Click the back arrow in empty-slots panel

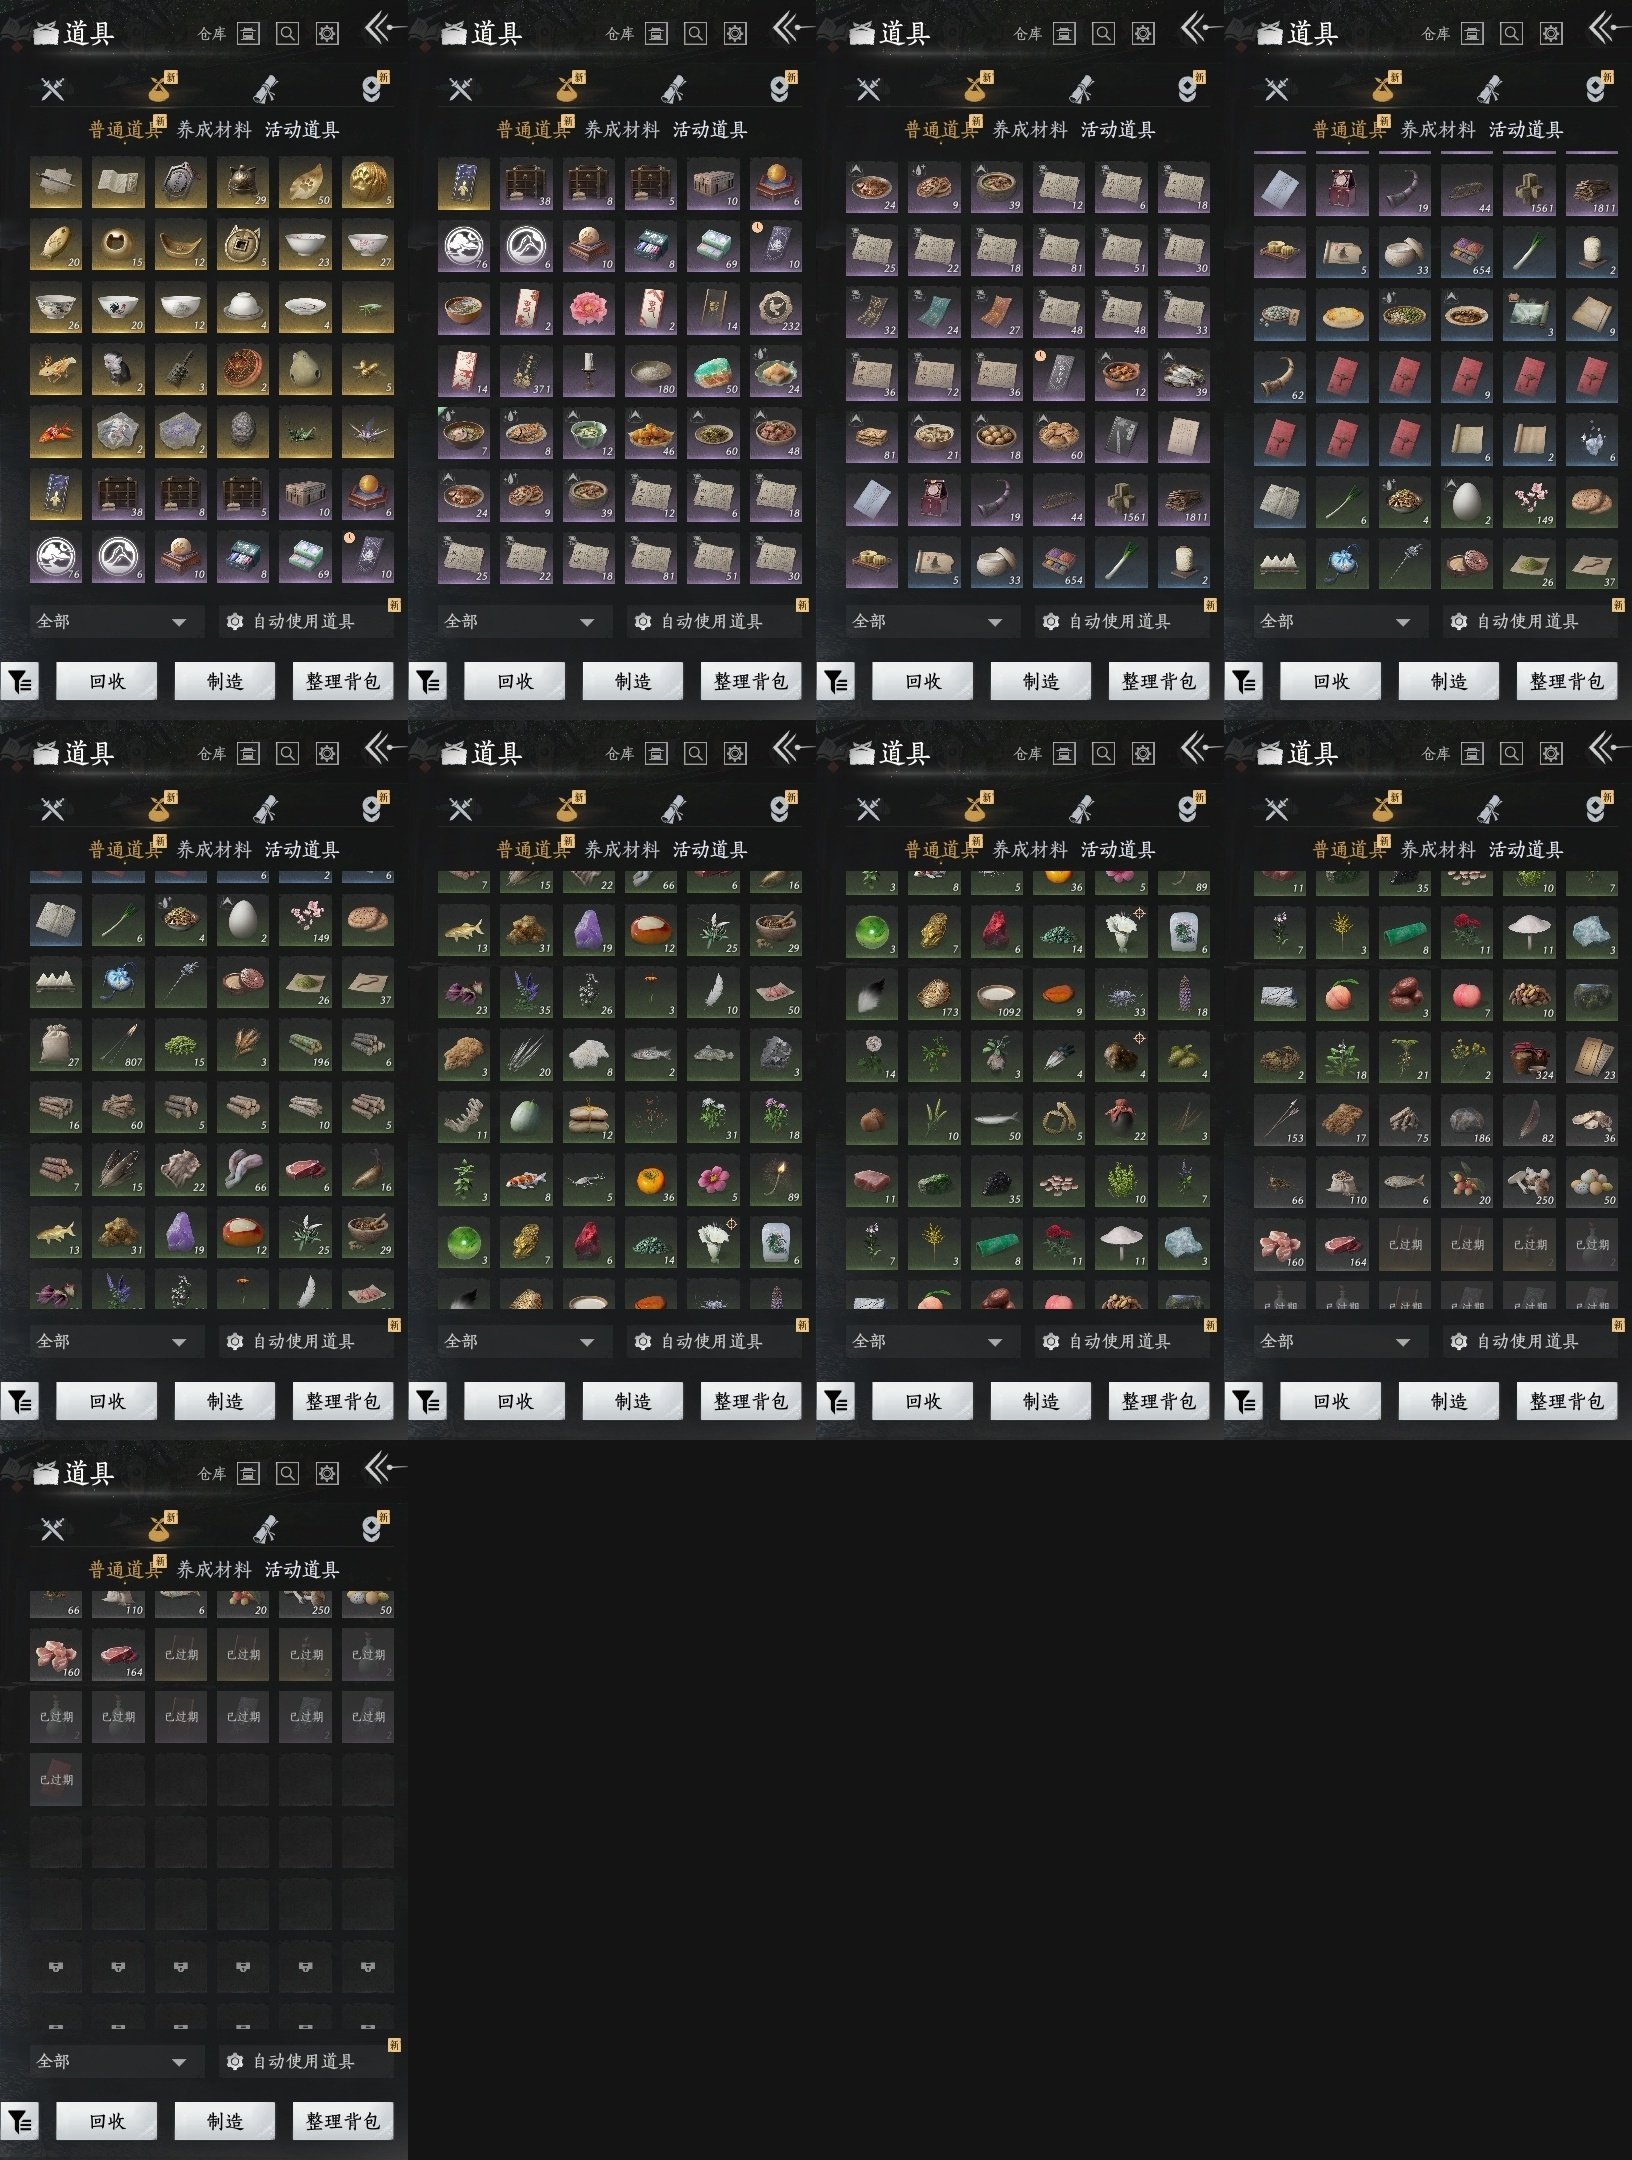(x=384, y=1468)
